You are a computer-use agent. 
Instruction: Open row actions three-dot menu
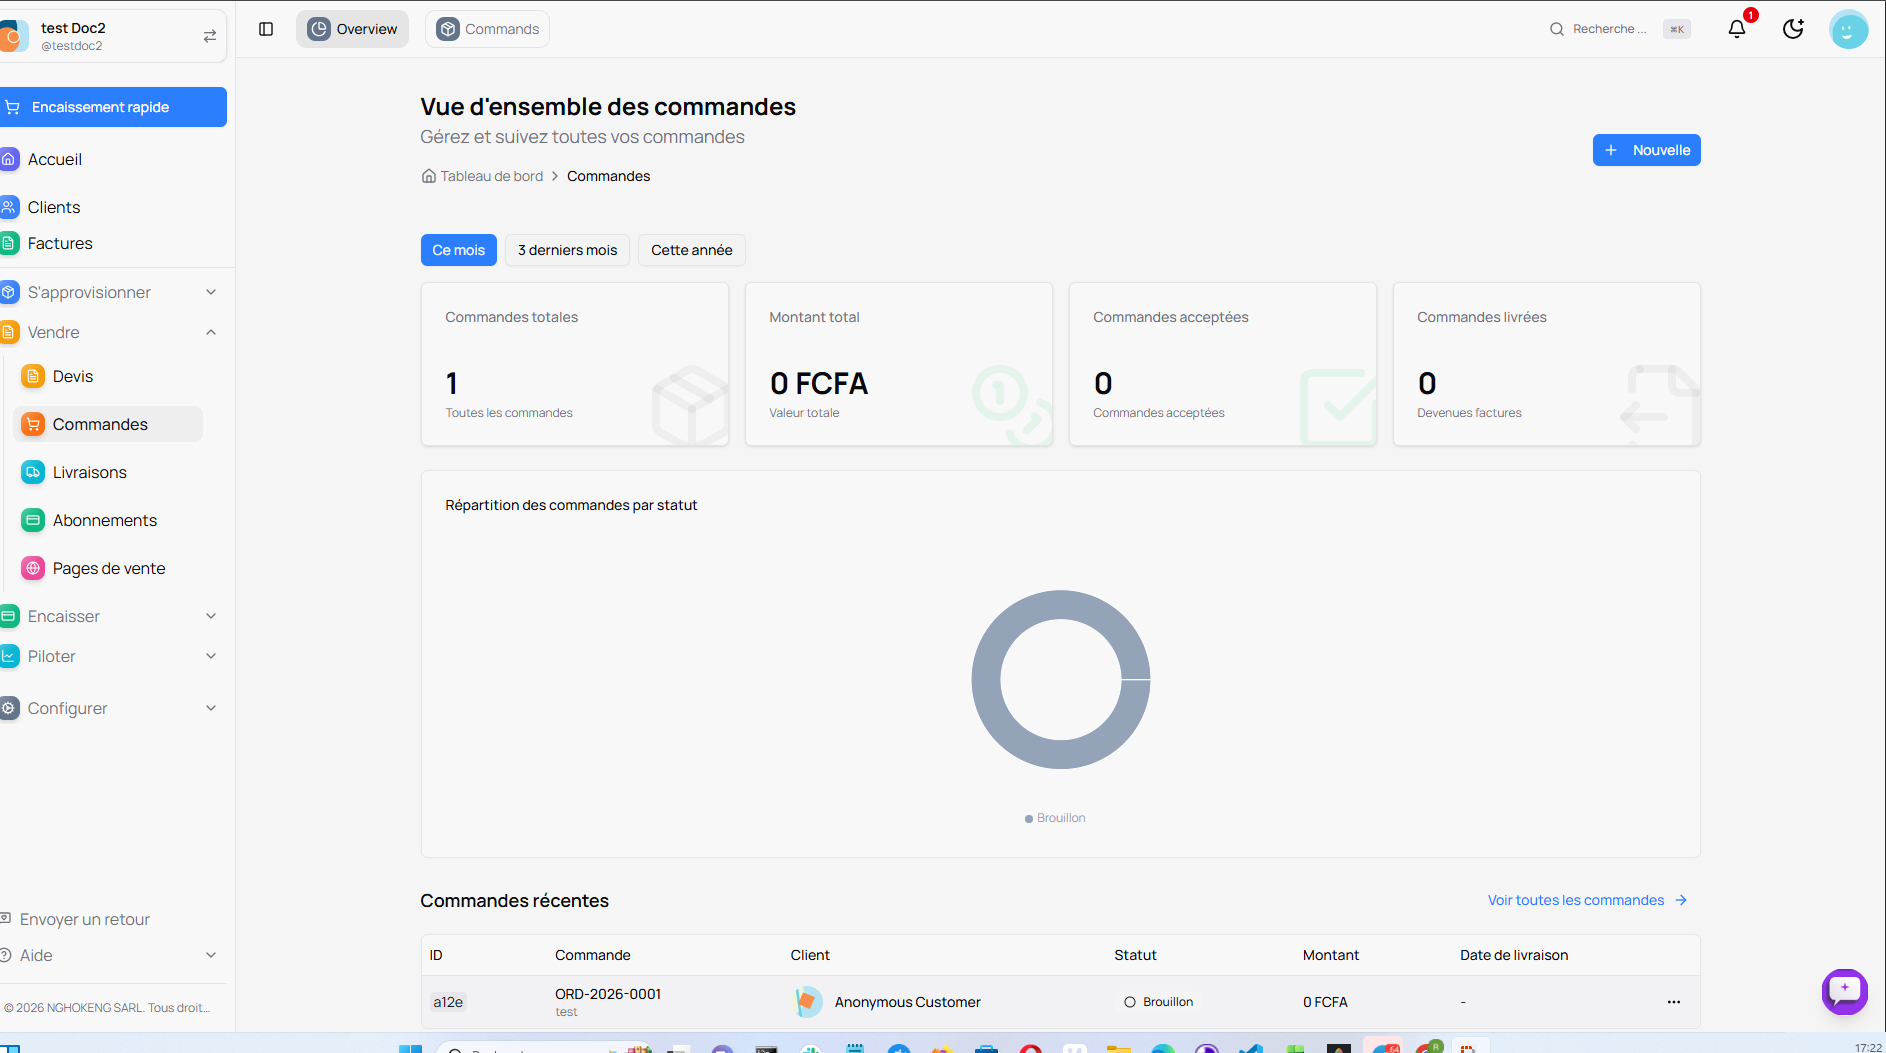(1673, 1002)
